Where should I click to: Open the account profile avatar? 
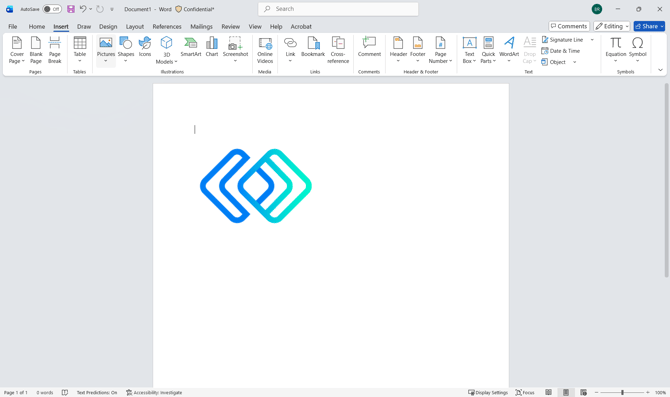(x=597, y=9)
